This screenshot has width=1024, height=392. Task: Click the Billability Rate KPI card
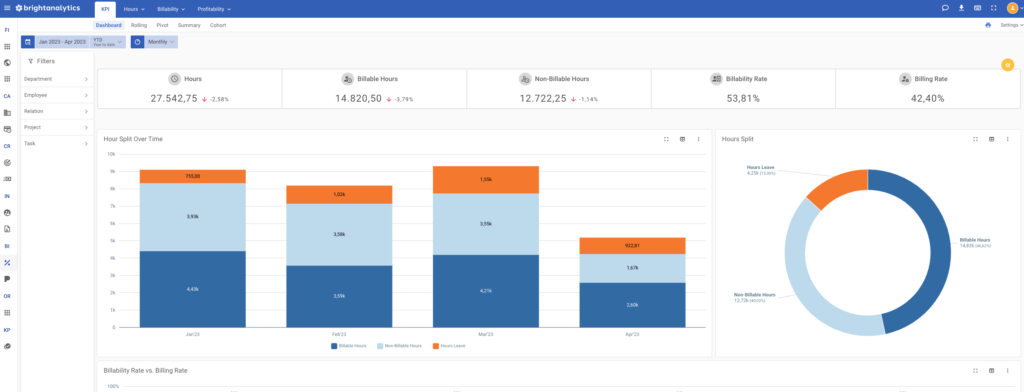(x=743, y=89)
